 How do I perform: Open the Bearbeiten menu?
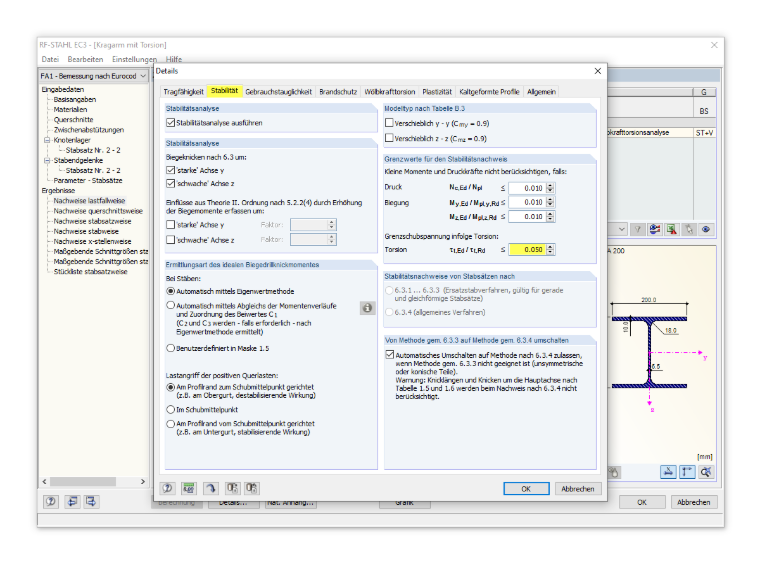85,59
